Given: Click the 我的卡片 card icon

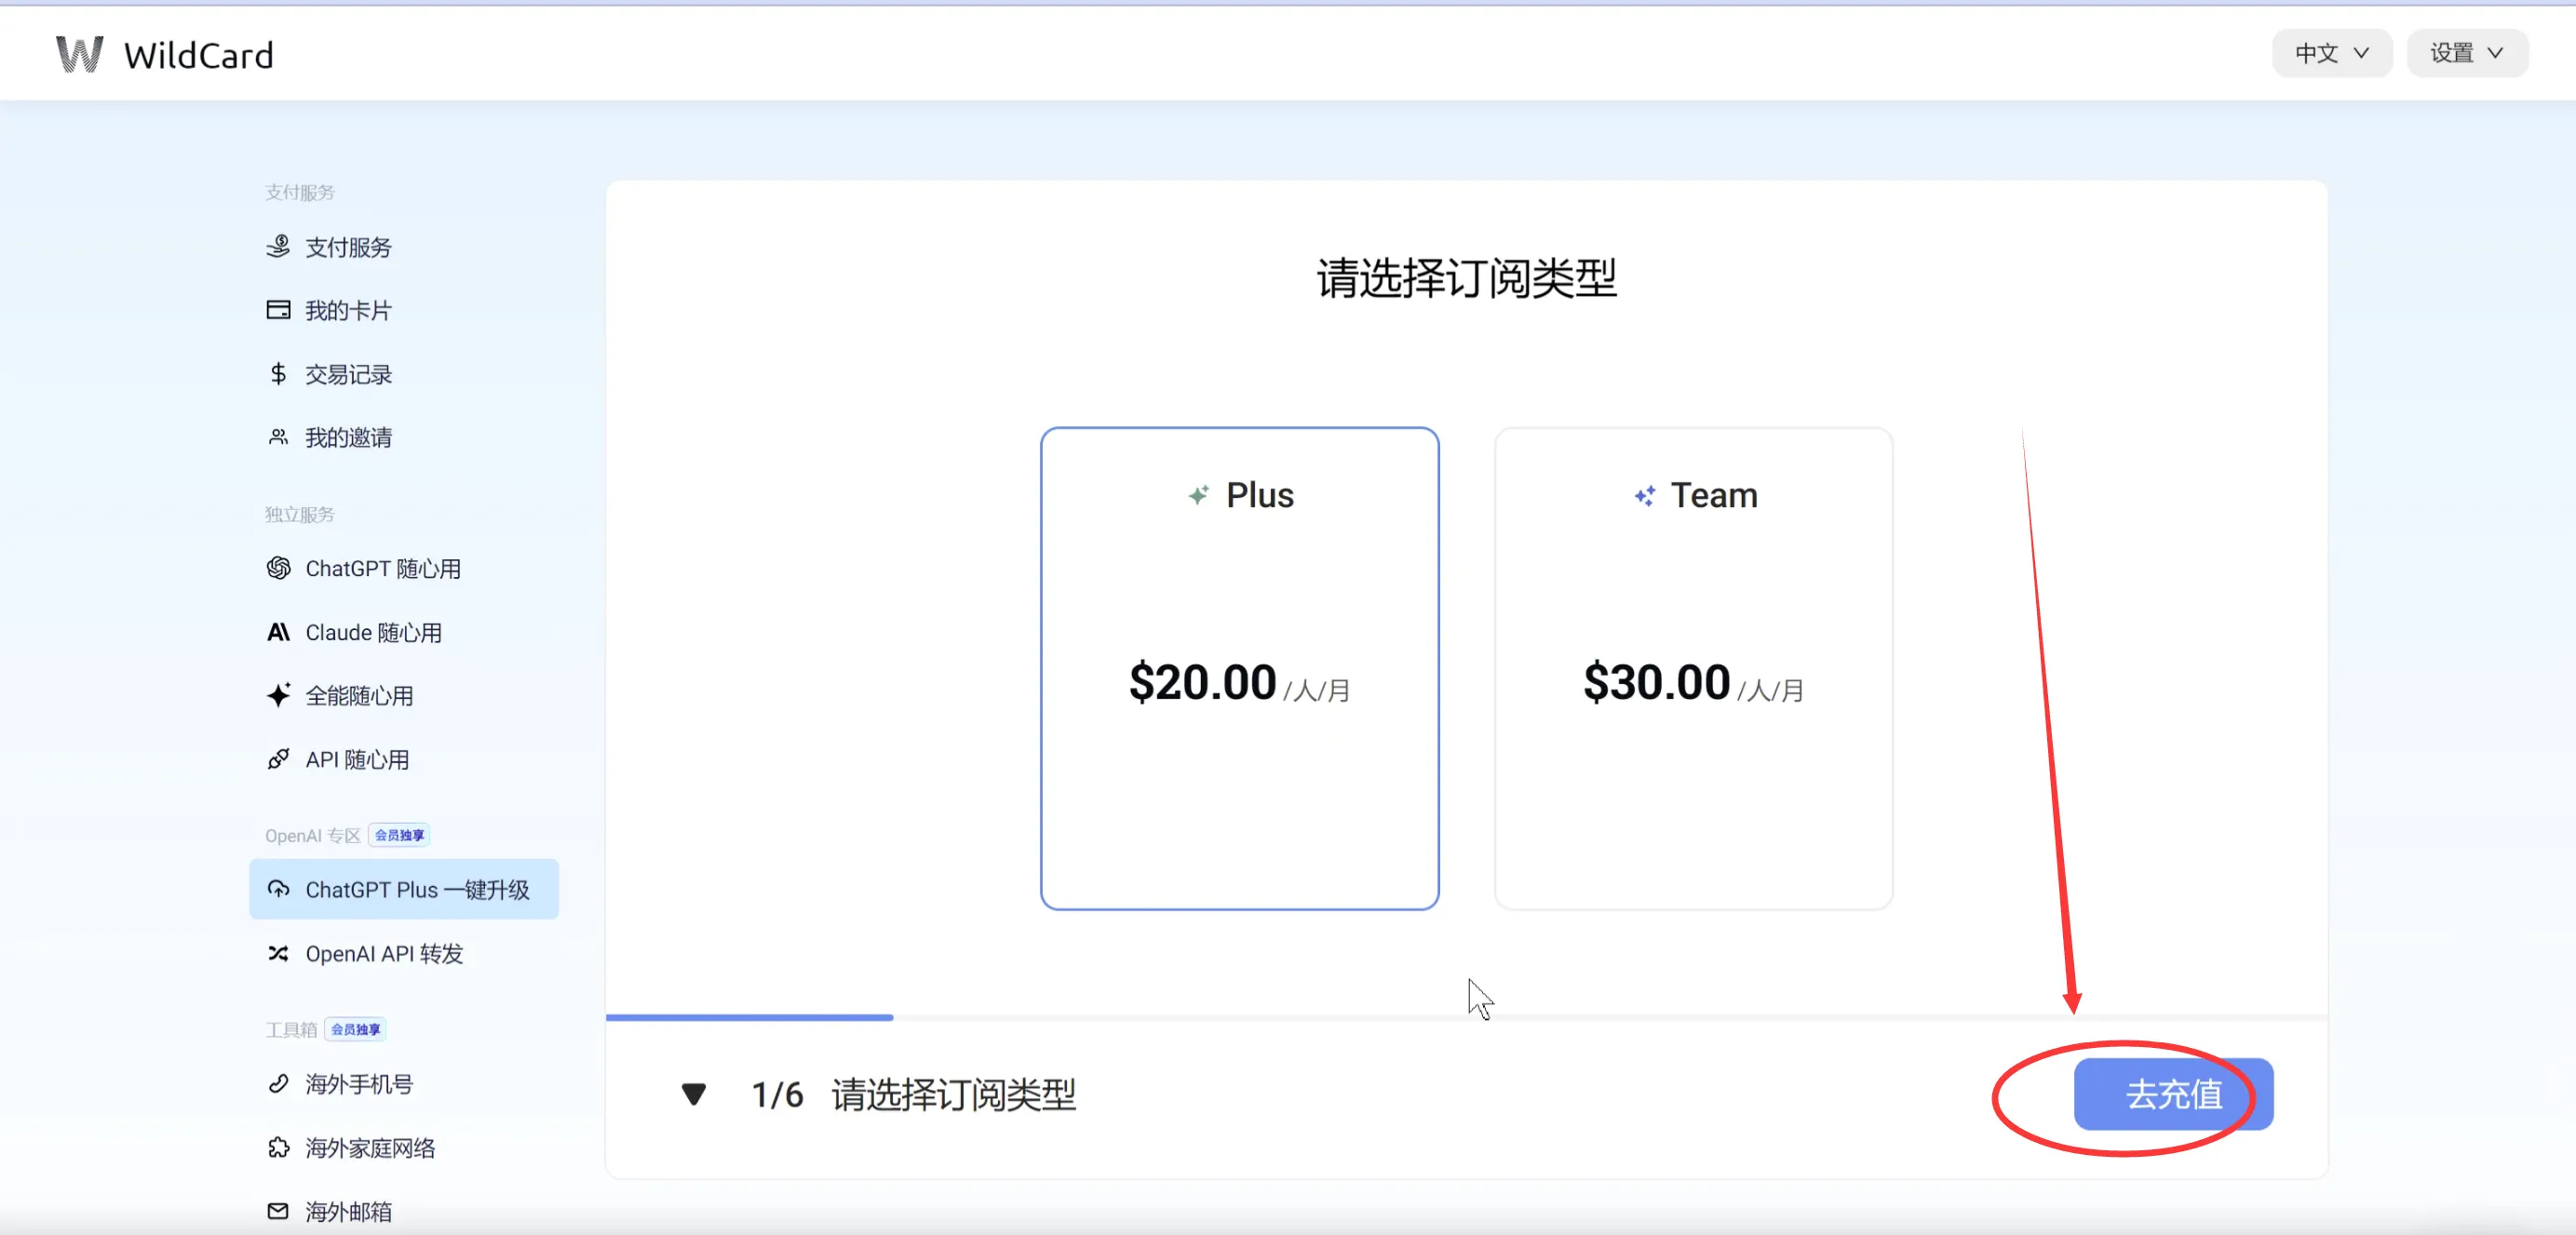Looking at the screenshot, I should 278,310.
